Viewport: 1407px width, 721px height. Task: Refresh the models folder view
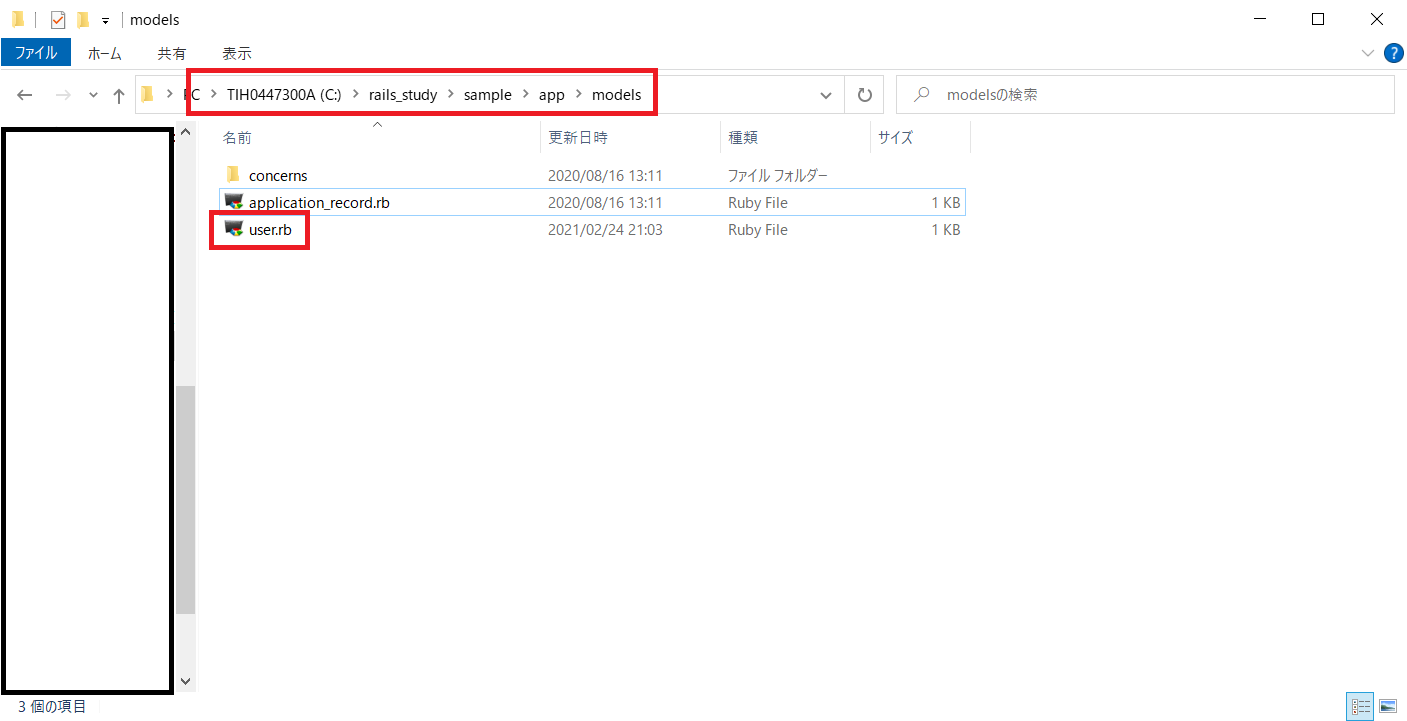(864, 95)
